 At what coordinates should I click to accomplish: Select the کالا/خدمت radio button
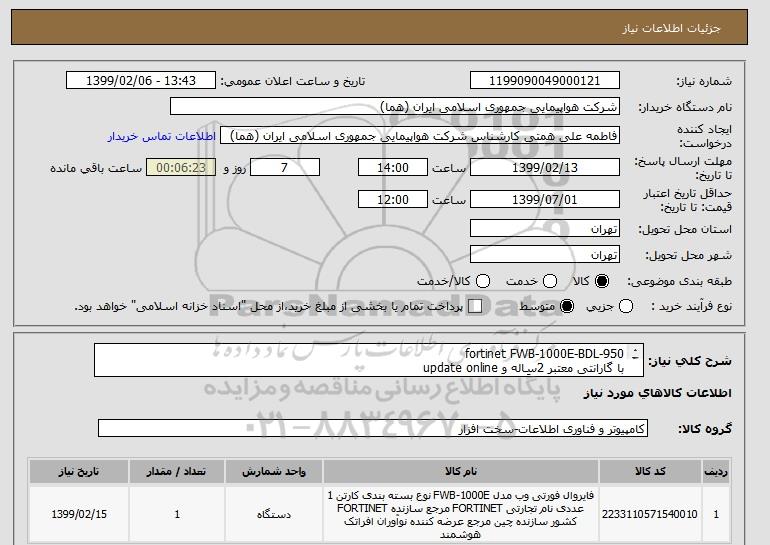[x=483, y=281]
